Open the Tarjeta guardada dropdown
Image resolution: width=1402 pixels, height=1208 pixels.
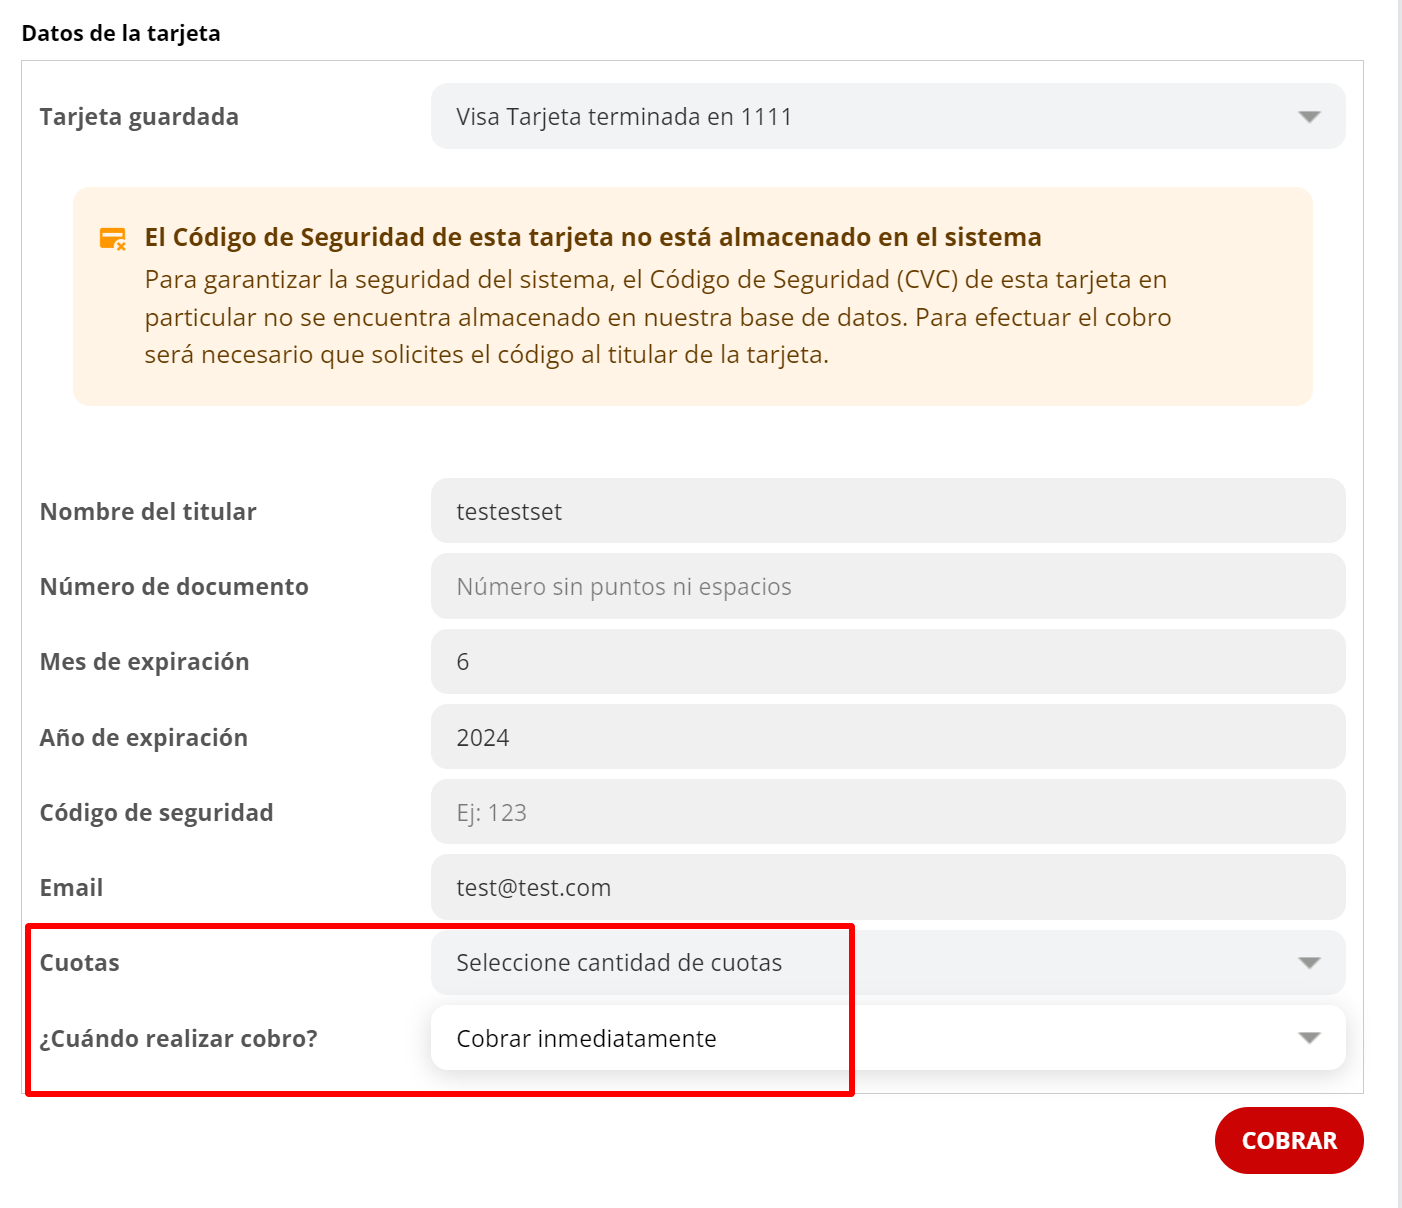coord(887,117)
